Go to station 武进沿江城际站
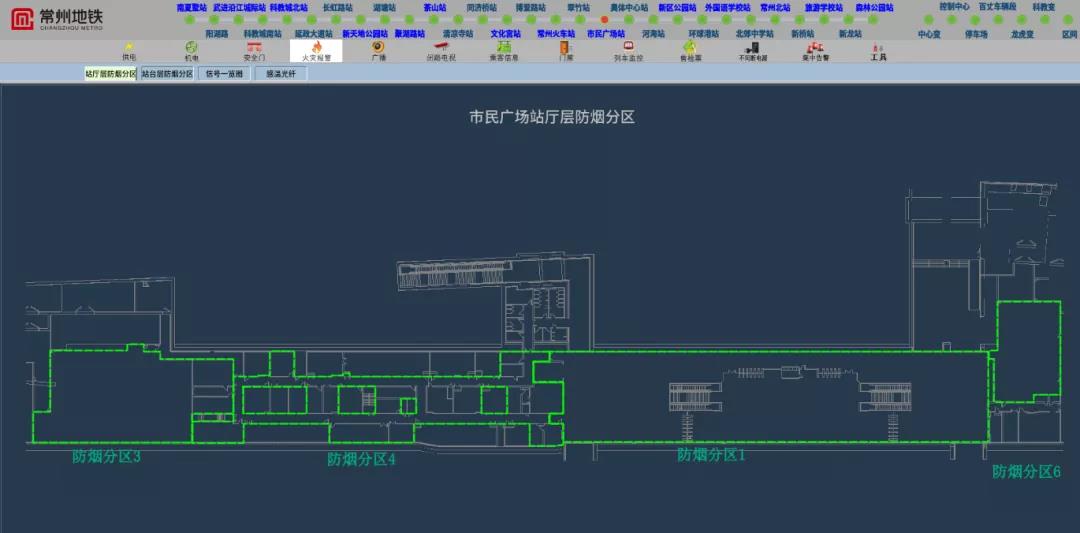Viewport: 1080px width, 533px height. pos(239,8)
